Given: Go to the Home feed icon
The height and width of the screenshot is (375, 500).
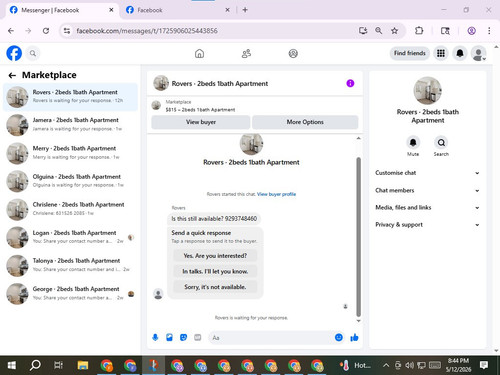Looking at the screenshot, I should [199, 54].
